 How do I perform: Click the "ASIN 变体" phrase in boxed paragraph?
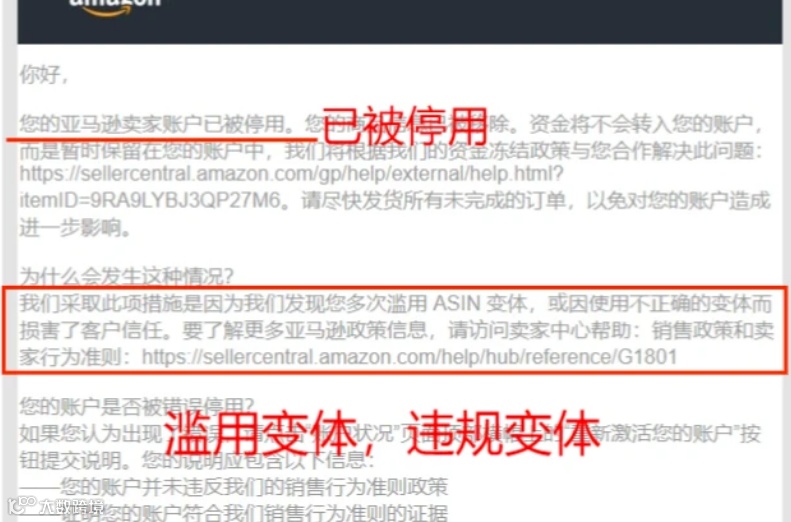(x=480, y=304)
